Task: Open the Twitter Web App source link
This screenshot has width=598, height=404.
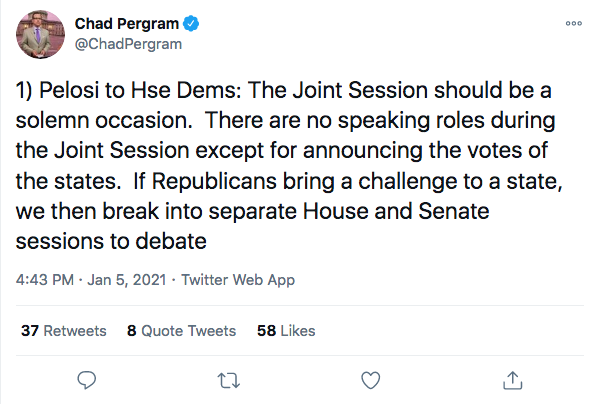Action: [238, 280]
